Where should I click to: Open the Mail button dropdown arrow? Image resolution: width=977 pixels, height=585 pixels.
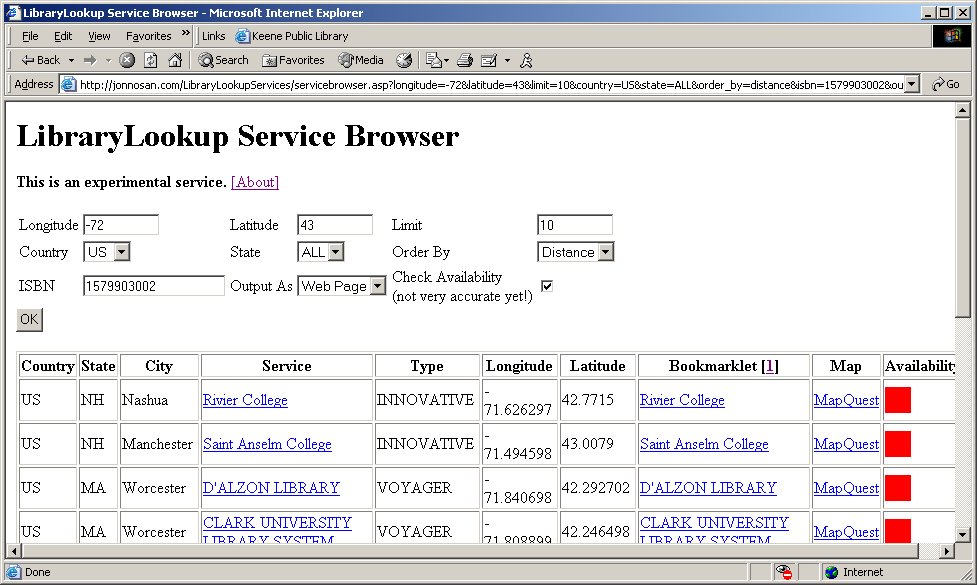click(x=446, y=60)
